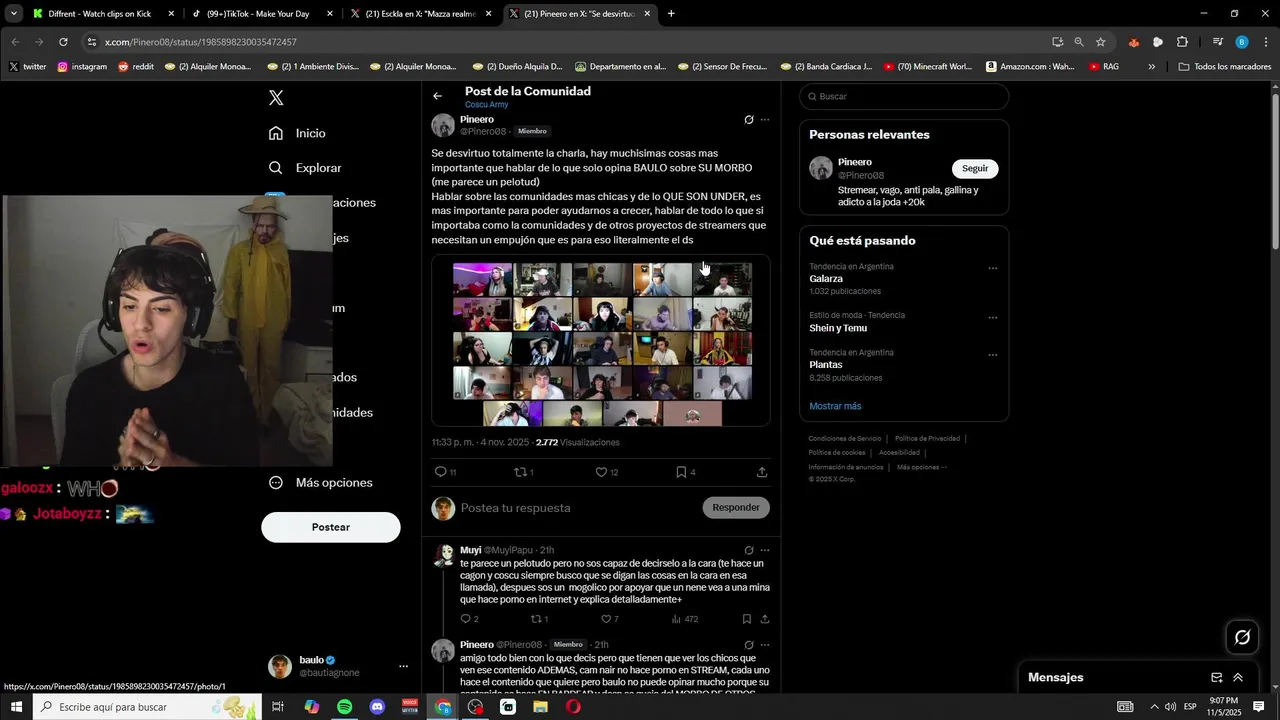Click the back arrow beside Post de la Comunidad
Viewport: 1280px width, 720px height.
point(437,96)
